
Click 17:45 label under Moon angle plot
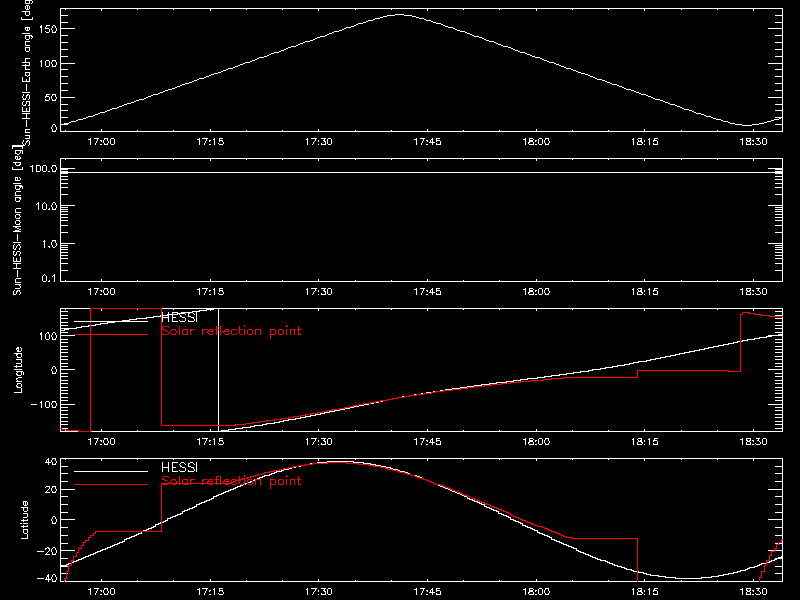pyautogui.click(x=428, y=292)
